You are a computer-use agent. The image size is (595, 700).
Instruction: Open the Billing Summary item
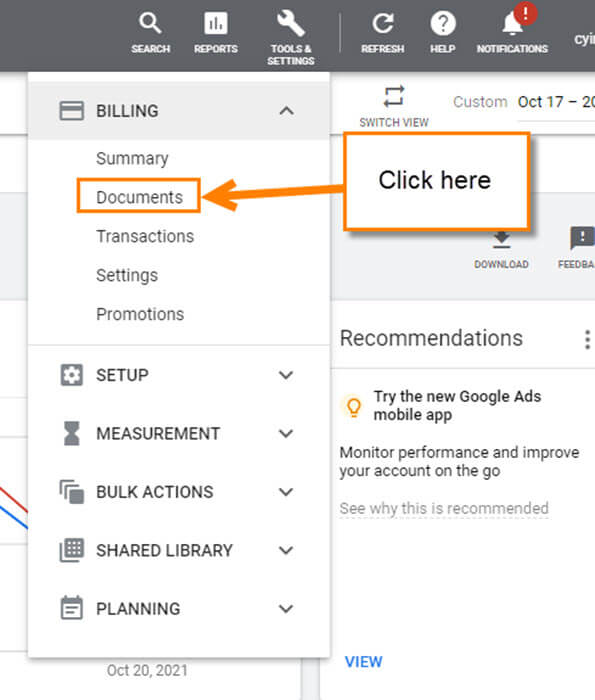(132, 158)
